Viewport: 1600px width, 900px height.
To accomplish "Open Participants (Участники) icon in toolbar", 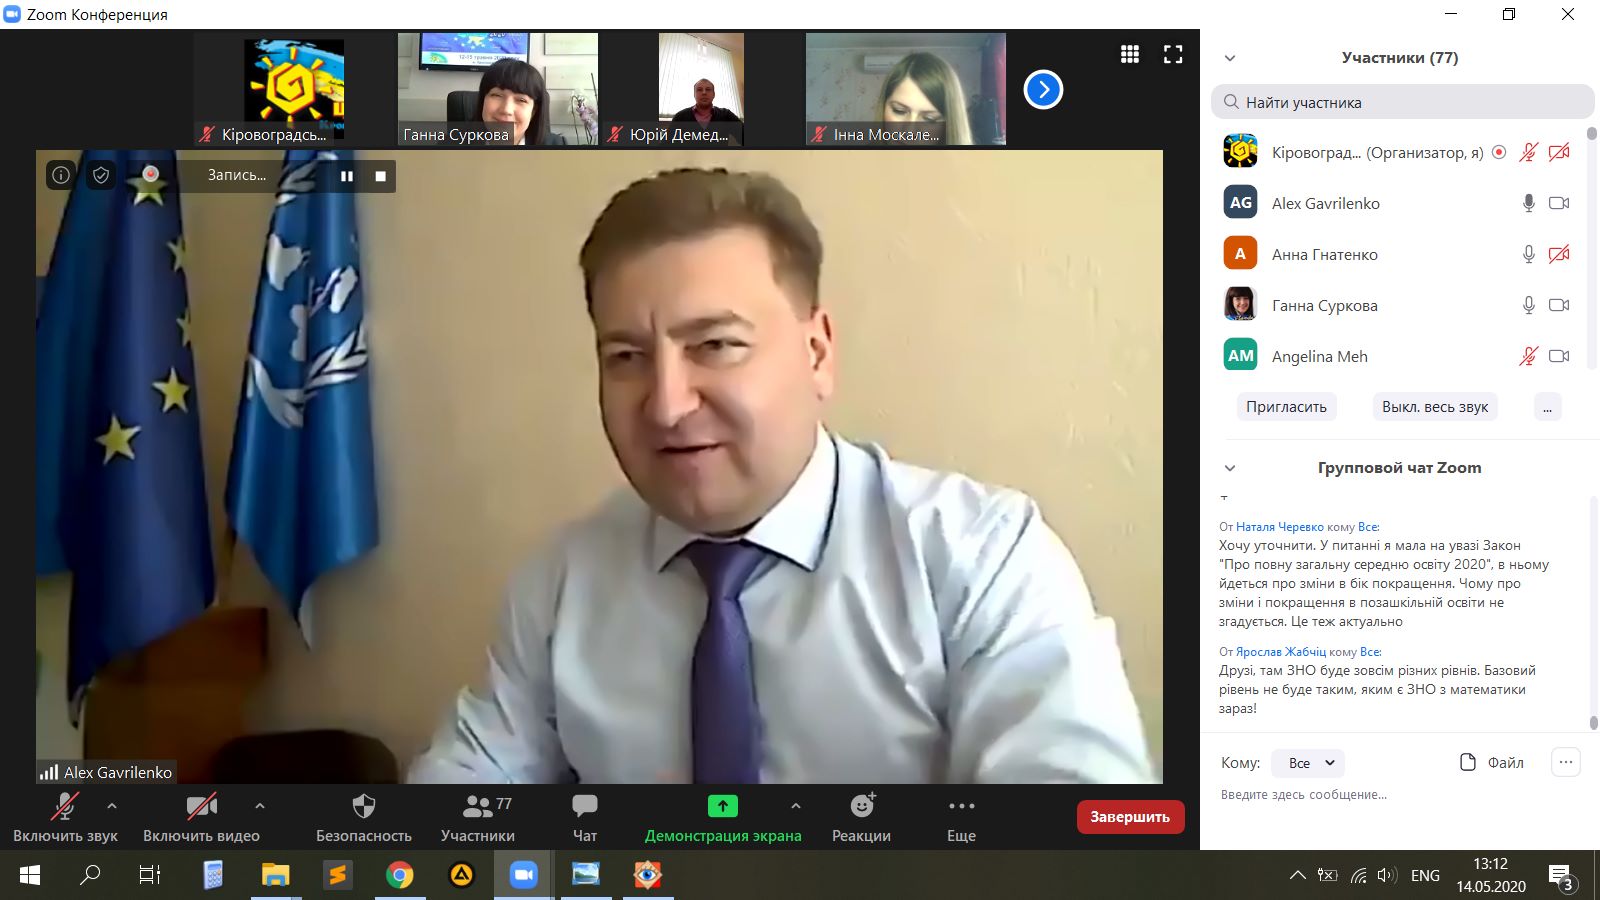I will [x=478, y=806].
